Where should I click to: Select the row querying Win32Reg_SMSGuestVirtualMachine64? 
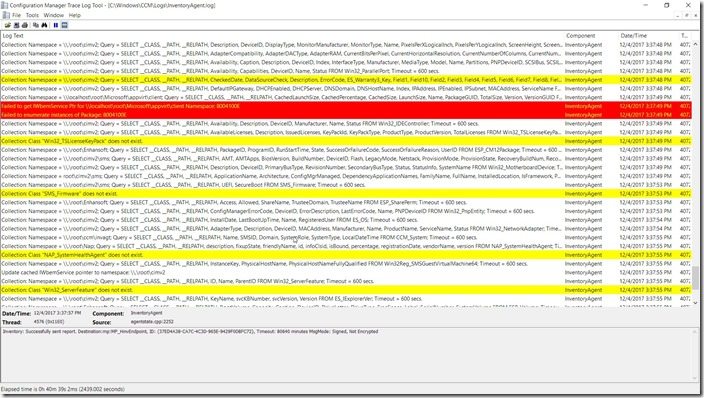click(346, 264)
